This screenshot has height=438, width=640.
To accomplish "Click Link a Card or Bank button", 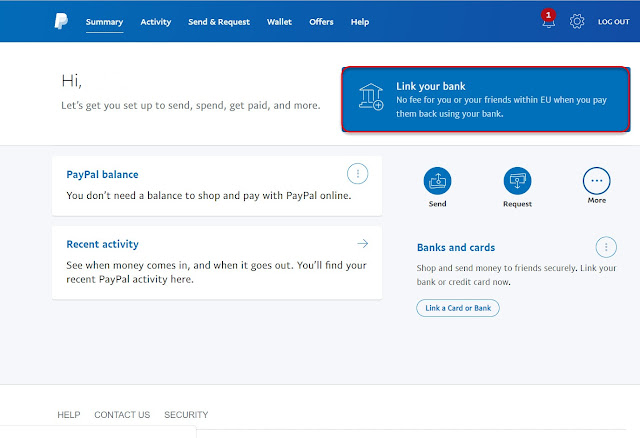I will click(x=458, y=308).
